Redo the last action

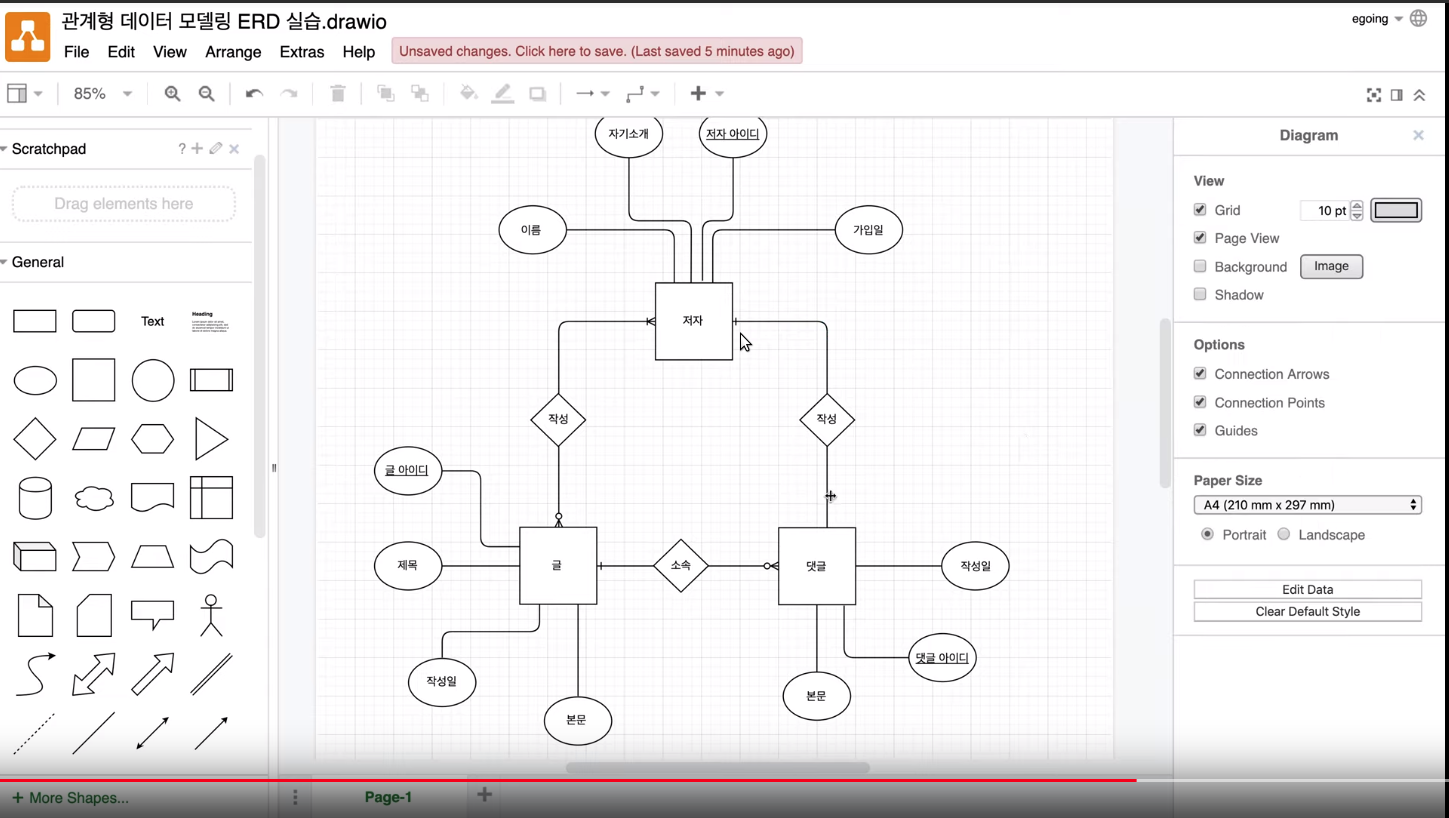pos(289,93)
